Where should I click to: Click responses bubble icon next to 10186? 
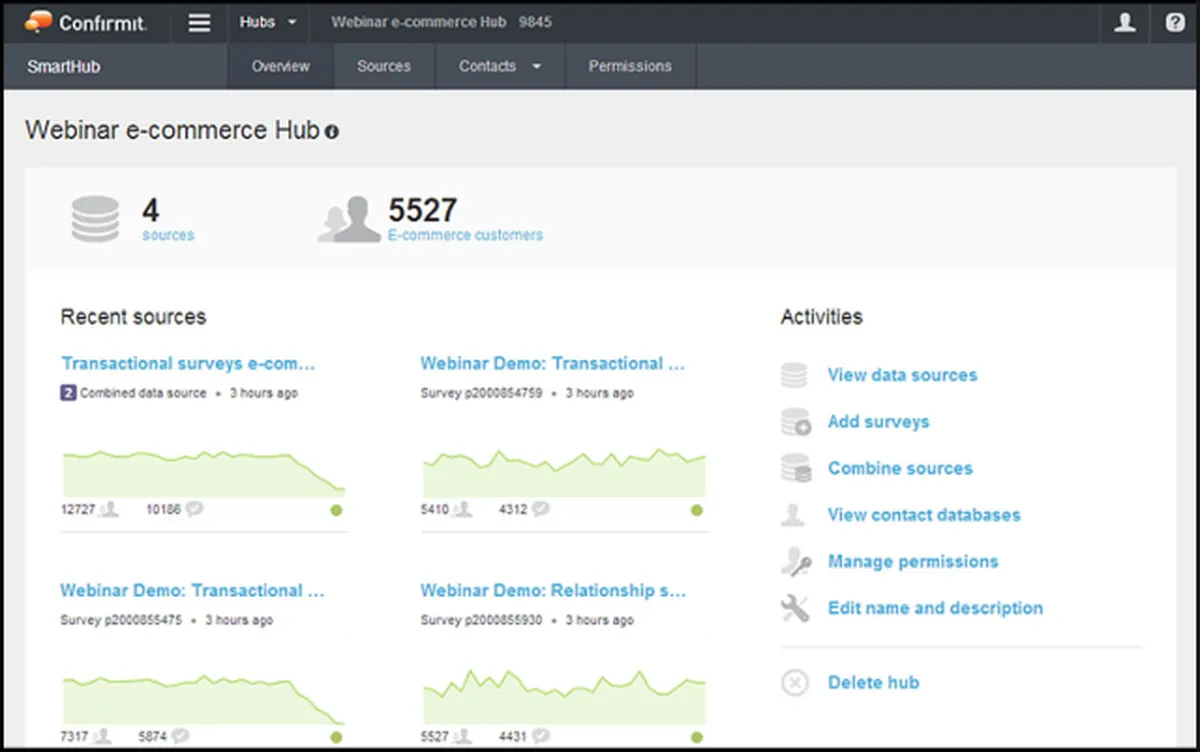[x=194, y=509]
